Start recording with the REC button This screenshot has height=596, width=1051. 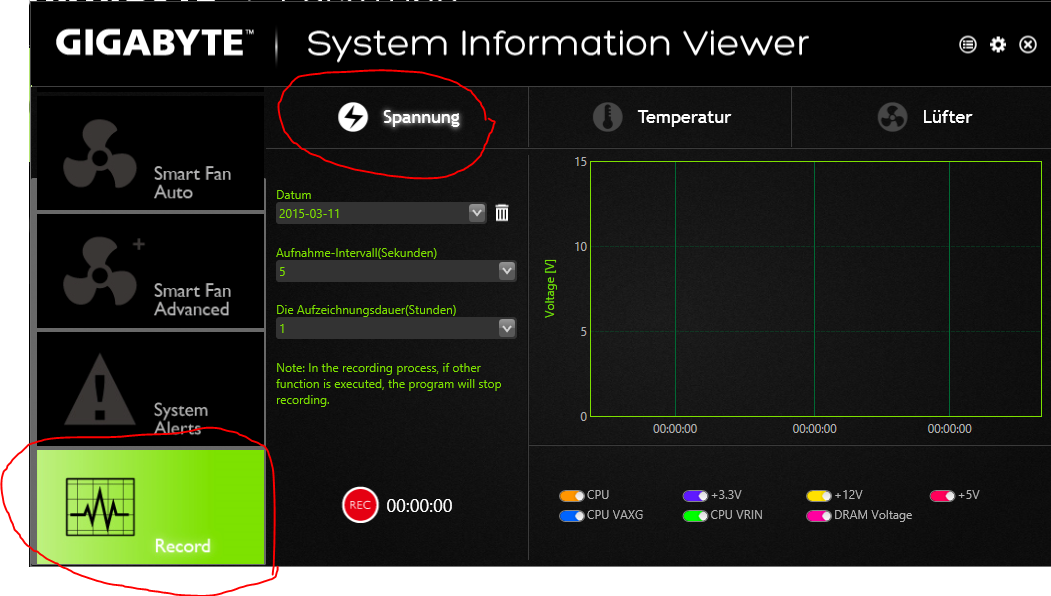point(360,505)
